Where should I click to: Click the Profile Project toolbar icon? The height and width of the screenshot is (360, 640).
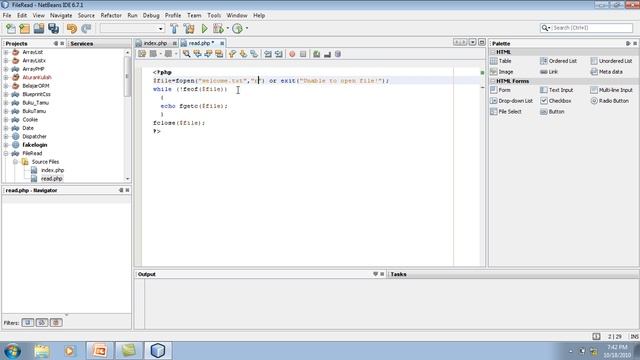pyautogui.click(x=238, y=29)
